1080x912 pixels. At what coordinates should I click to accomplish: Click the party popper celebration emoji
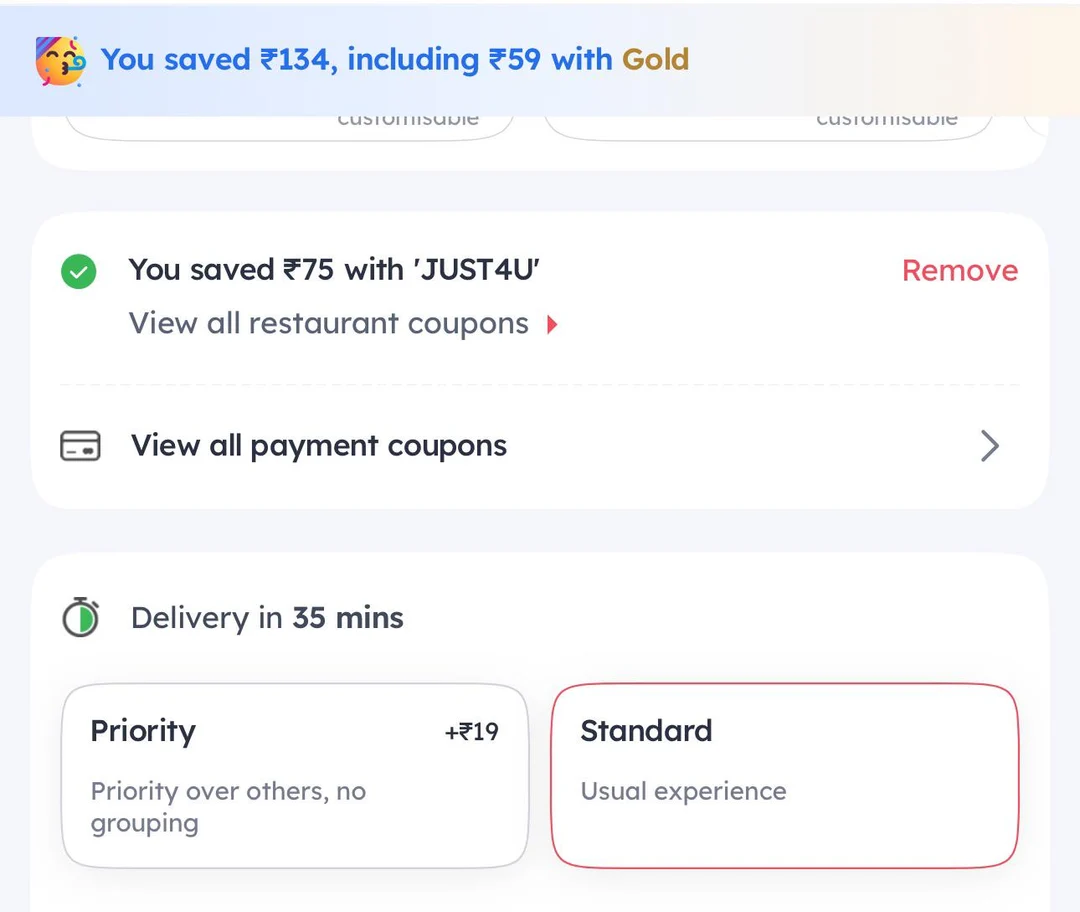[60, 60]
